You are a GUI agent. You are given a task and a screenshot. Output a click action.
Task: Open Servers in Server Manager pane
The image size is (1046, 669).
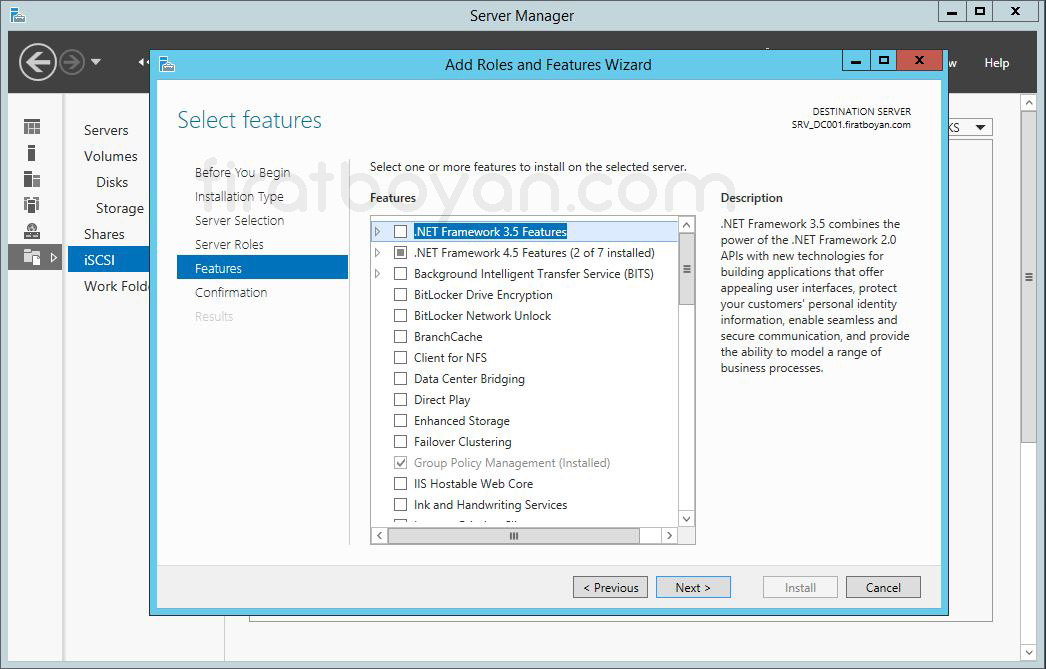click(106, 130)
